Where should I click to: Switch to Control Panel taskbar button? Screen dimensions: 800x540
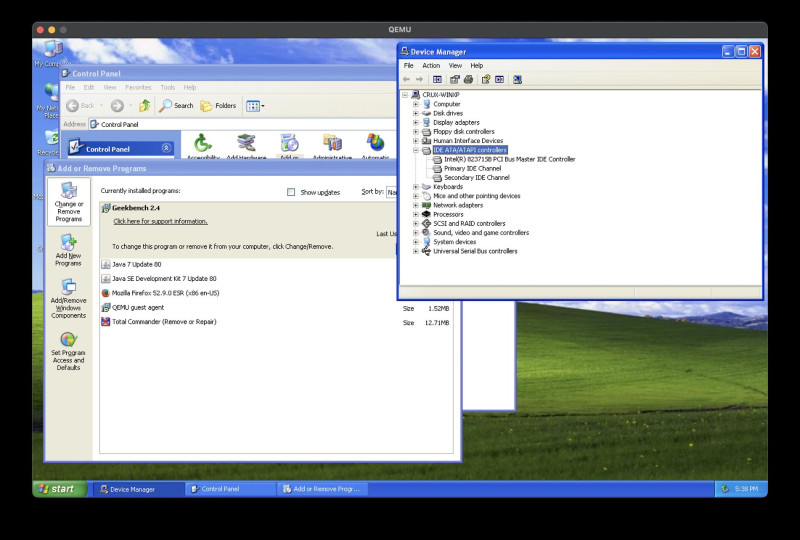coord(230,489)
